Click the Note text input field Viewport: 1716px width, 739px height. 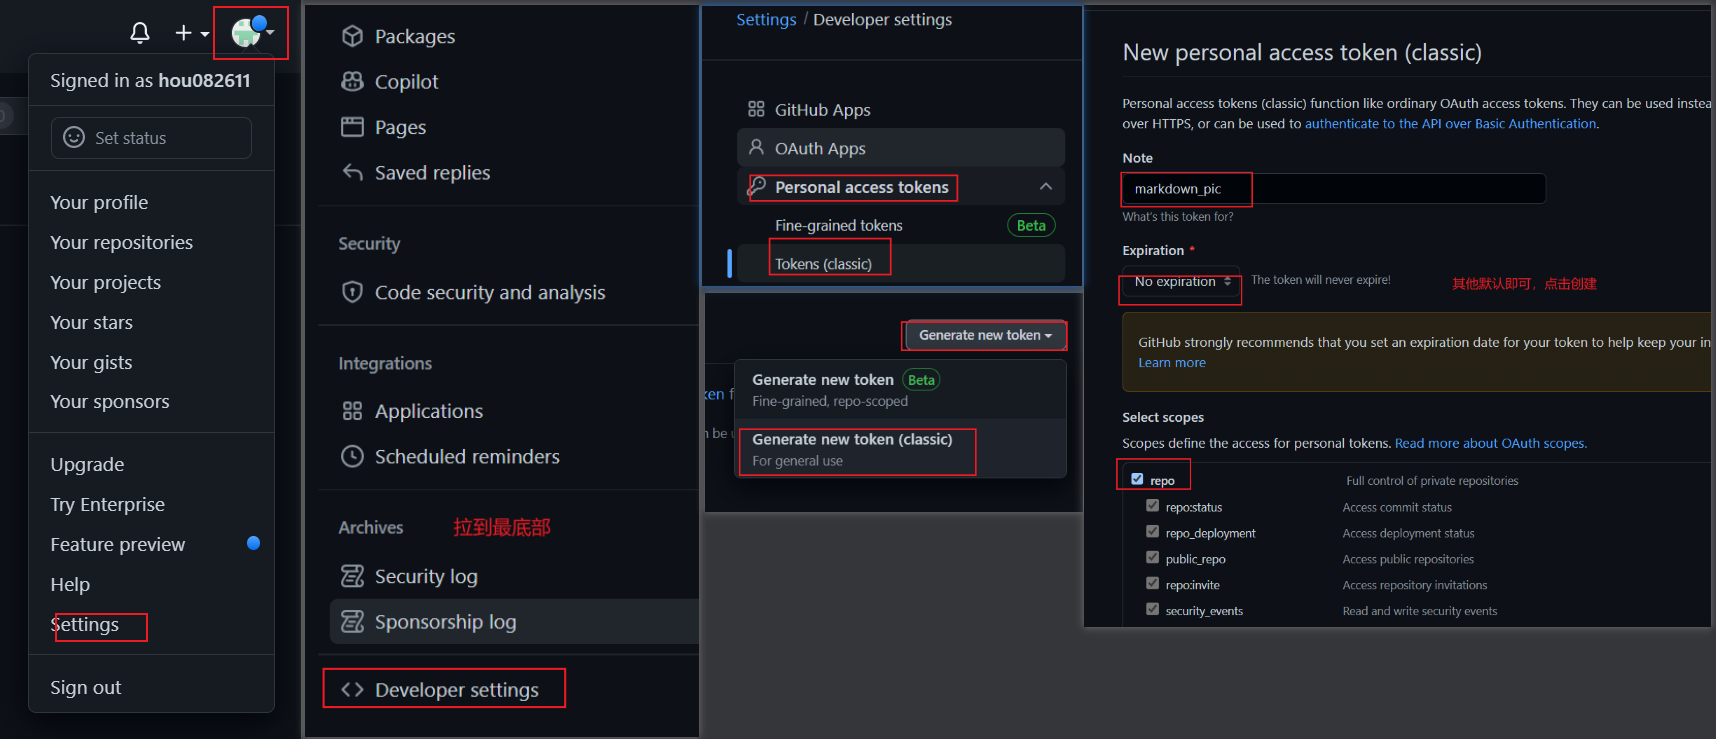(x=1333, y=189)
